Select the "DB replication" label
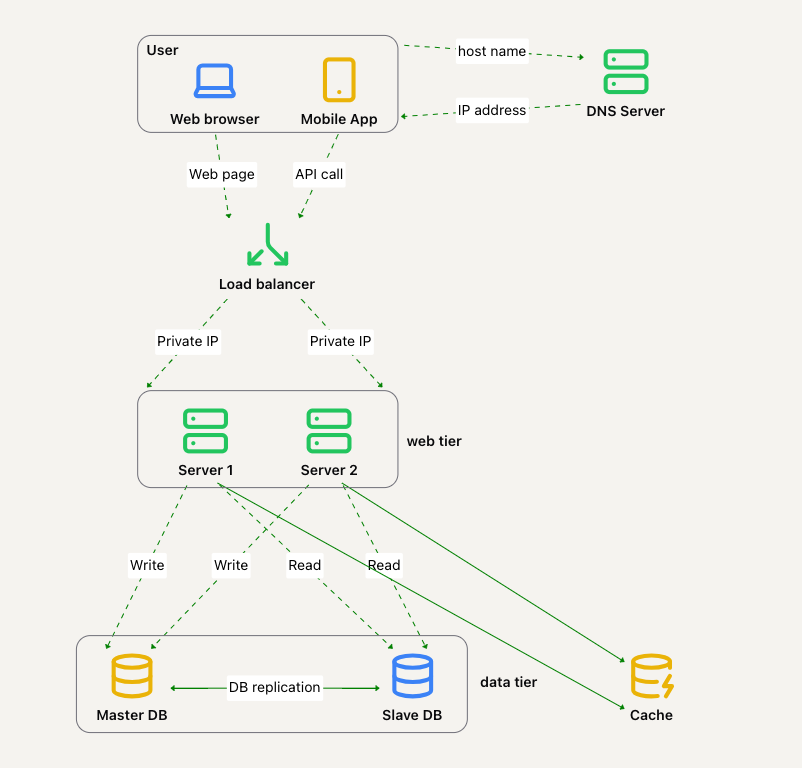This screenshot has height=768, width=802. click(275, 687)
